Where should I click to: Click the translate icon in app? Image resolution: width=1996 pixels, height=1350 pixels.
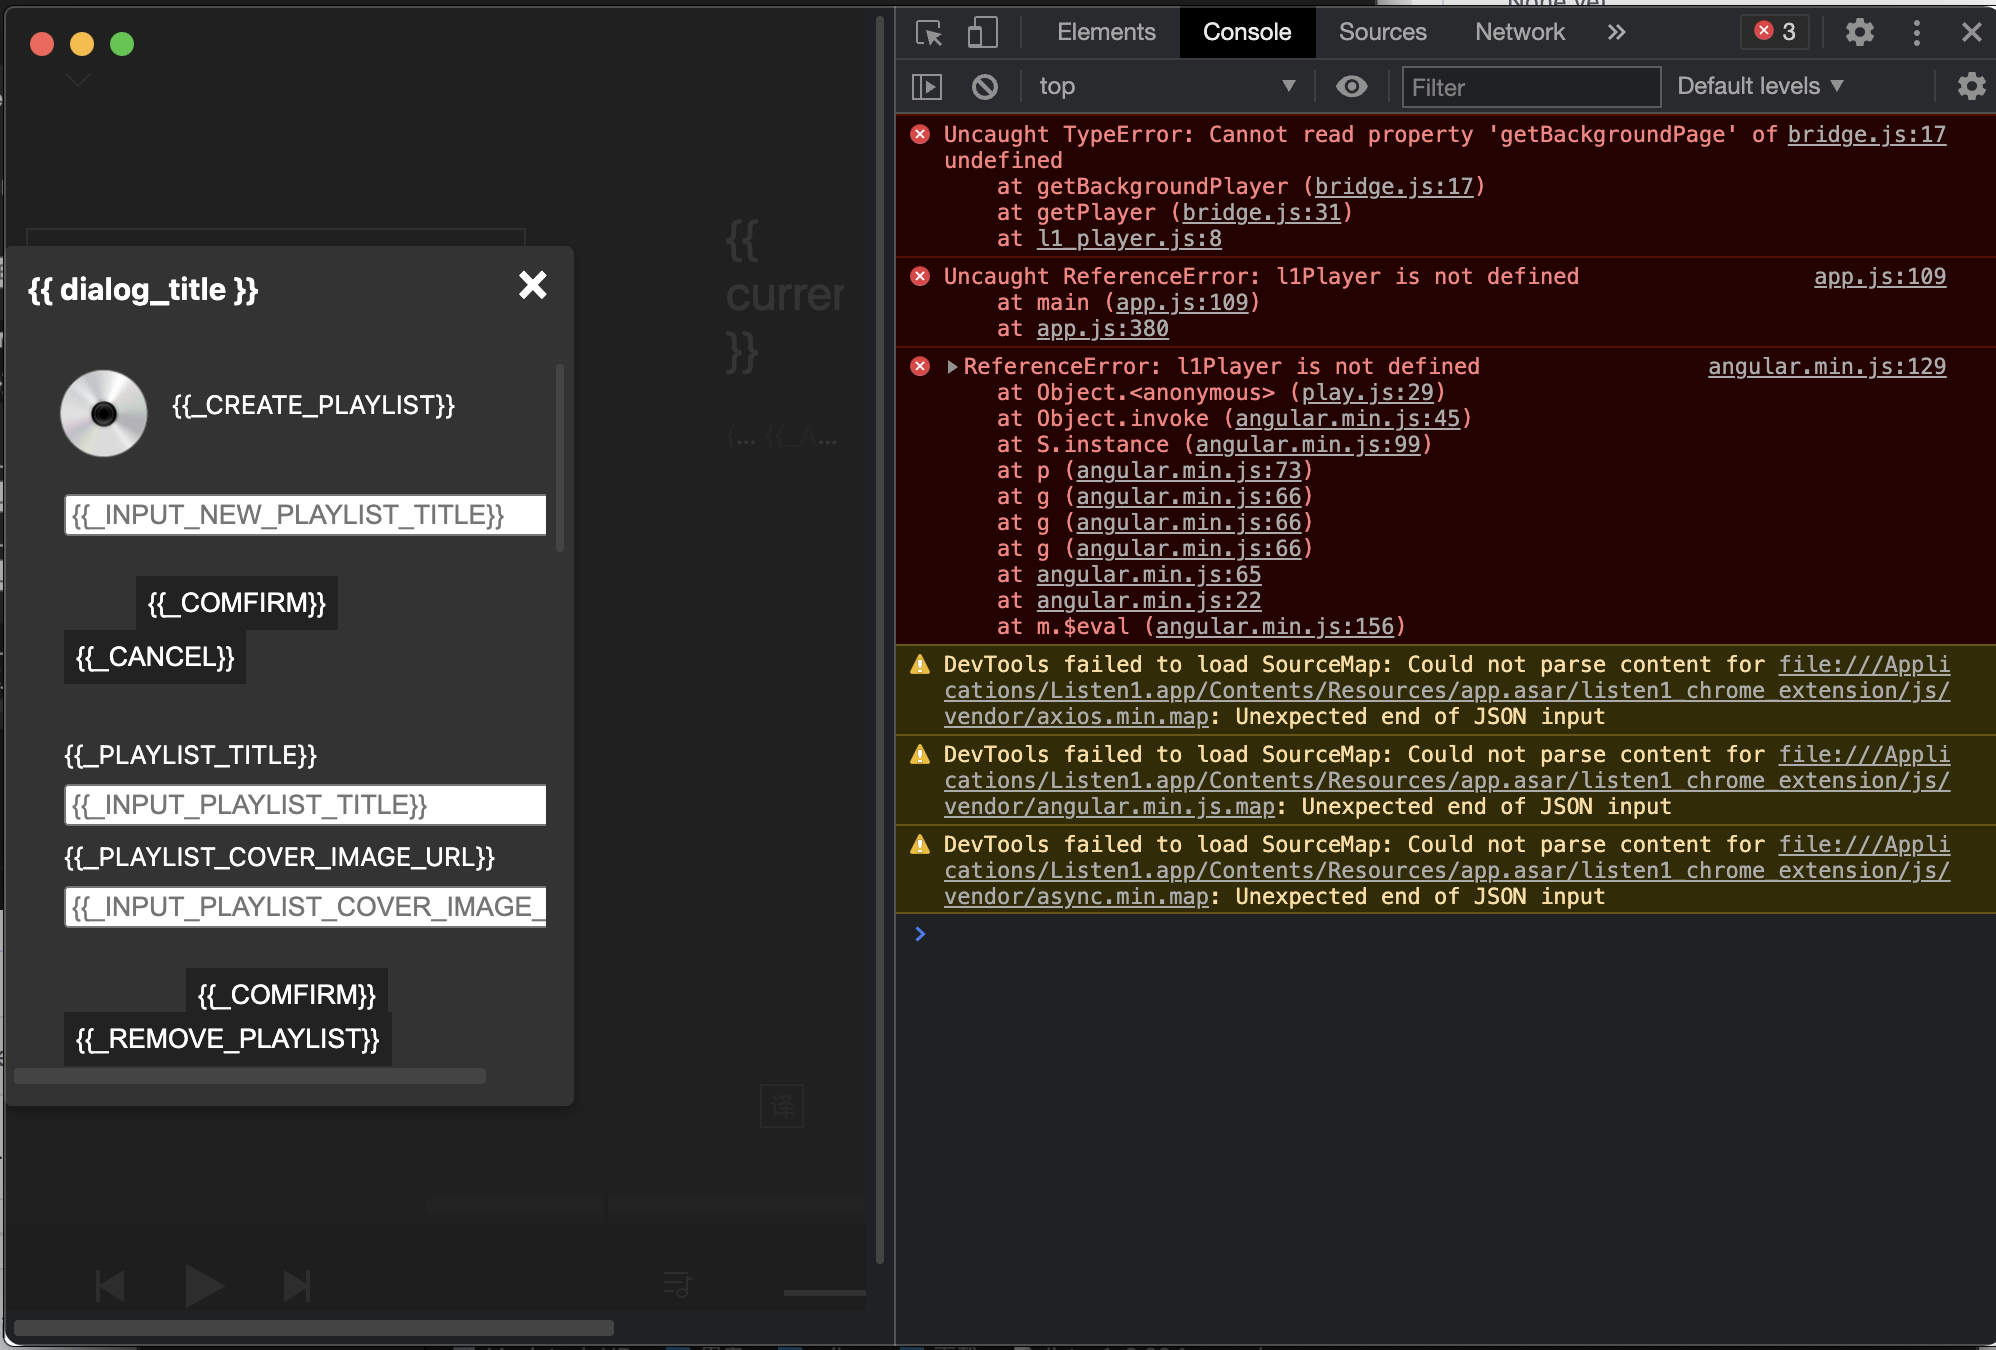pyautogui.click(x=782, y=1106)
